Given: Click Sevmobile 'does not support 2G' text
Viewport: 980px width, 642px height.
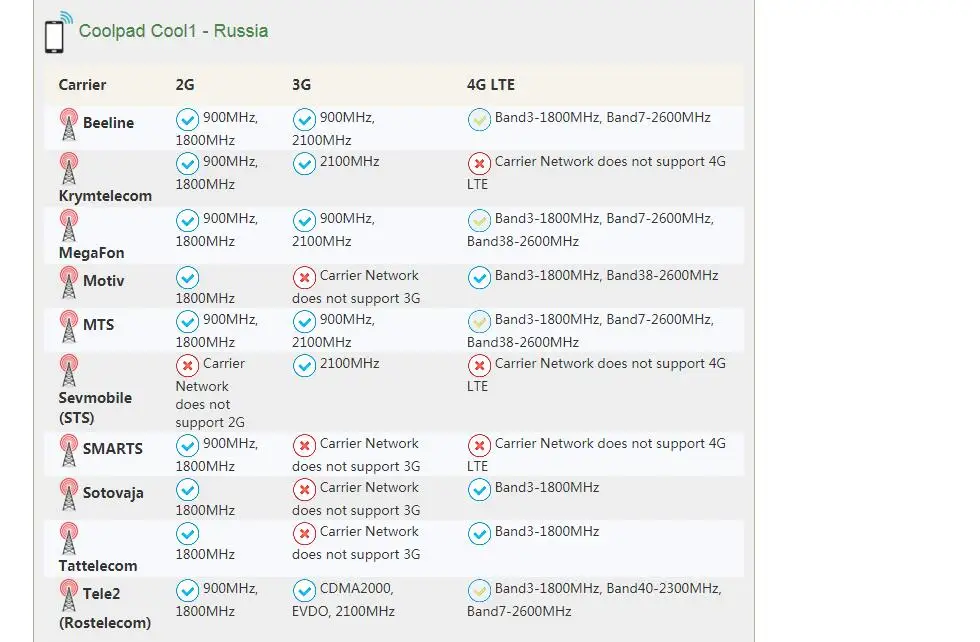Looking at the screenshot, I should (x=210, y=413).
